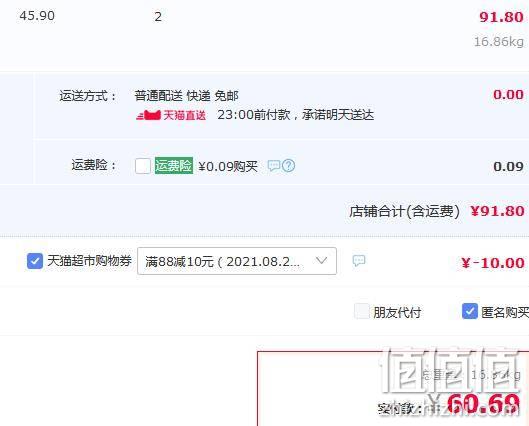Viewport: 529px width, 426px height.
Task: Tick the 朋友代付 checkbox
Action: [362, 311]
